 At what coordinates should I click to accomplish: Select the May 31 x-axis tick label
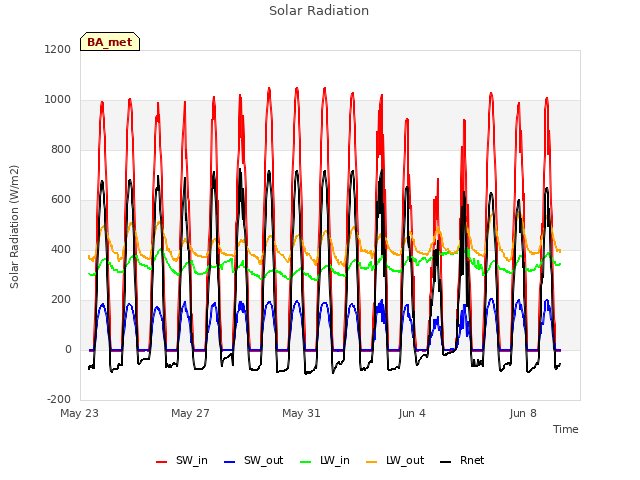pos(302,413)
